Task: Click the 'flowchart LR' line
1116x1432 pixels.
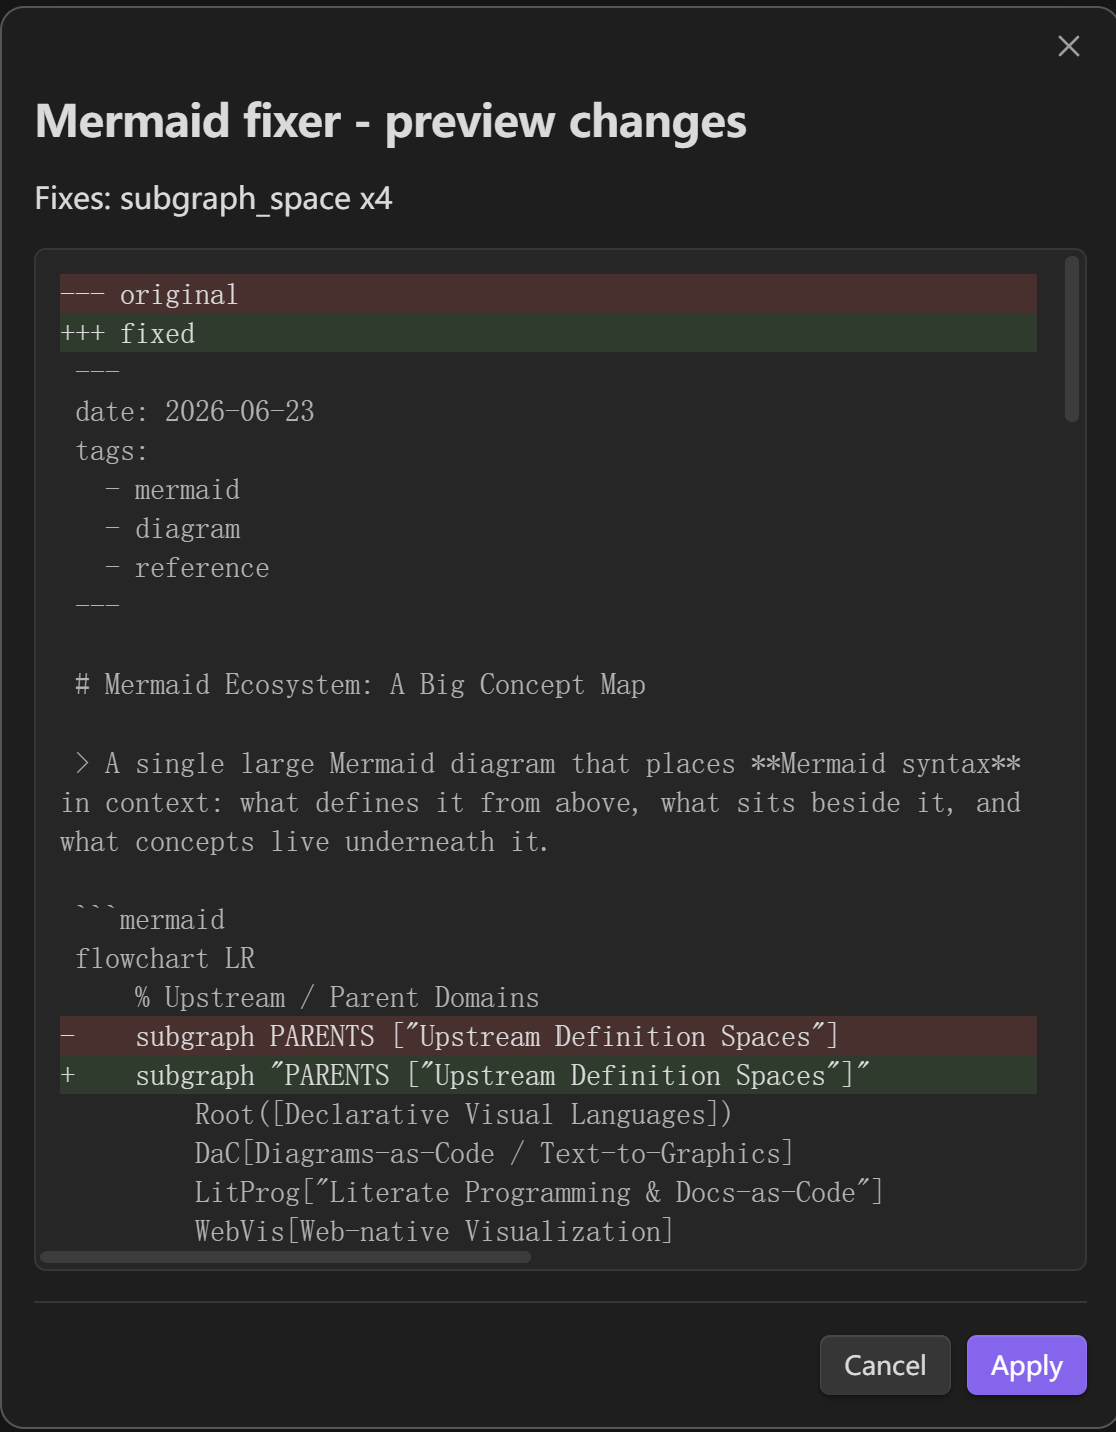Action: coord(165,958)
